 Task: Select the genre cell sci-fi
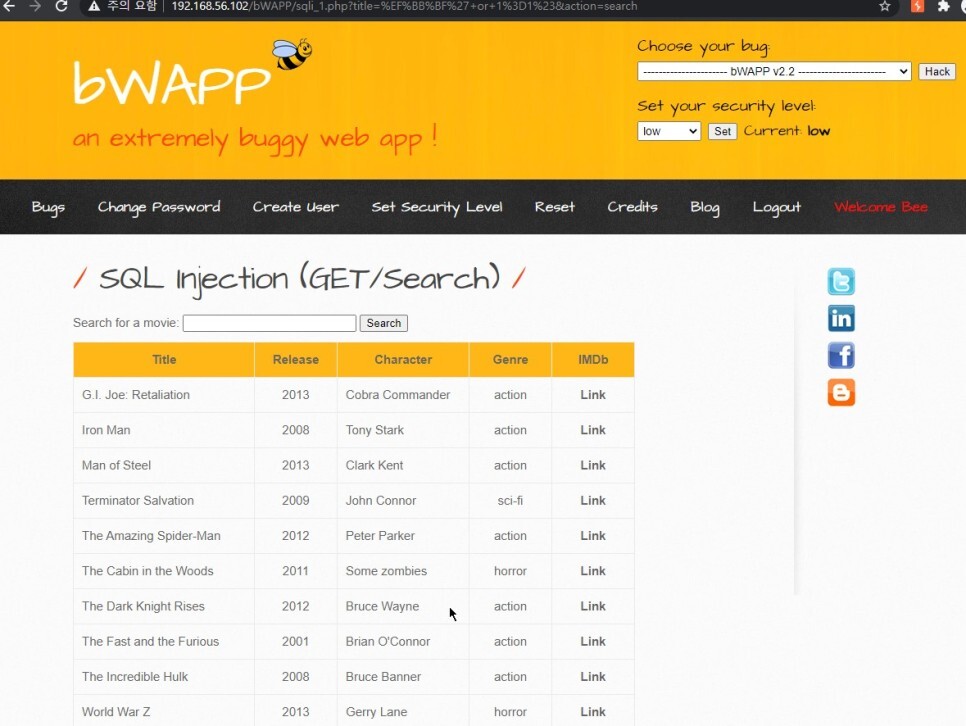tap(510, 500)
